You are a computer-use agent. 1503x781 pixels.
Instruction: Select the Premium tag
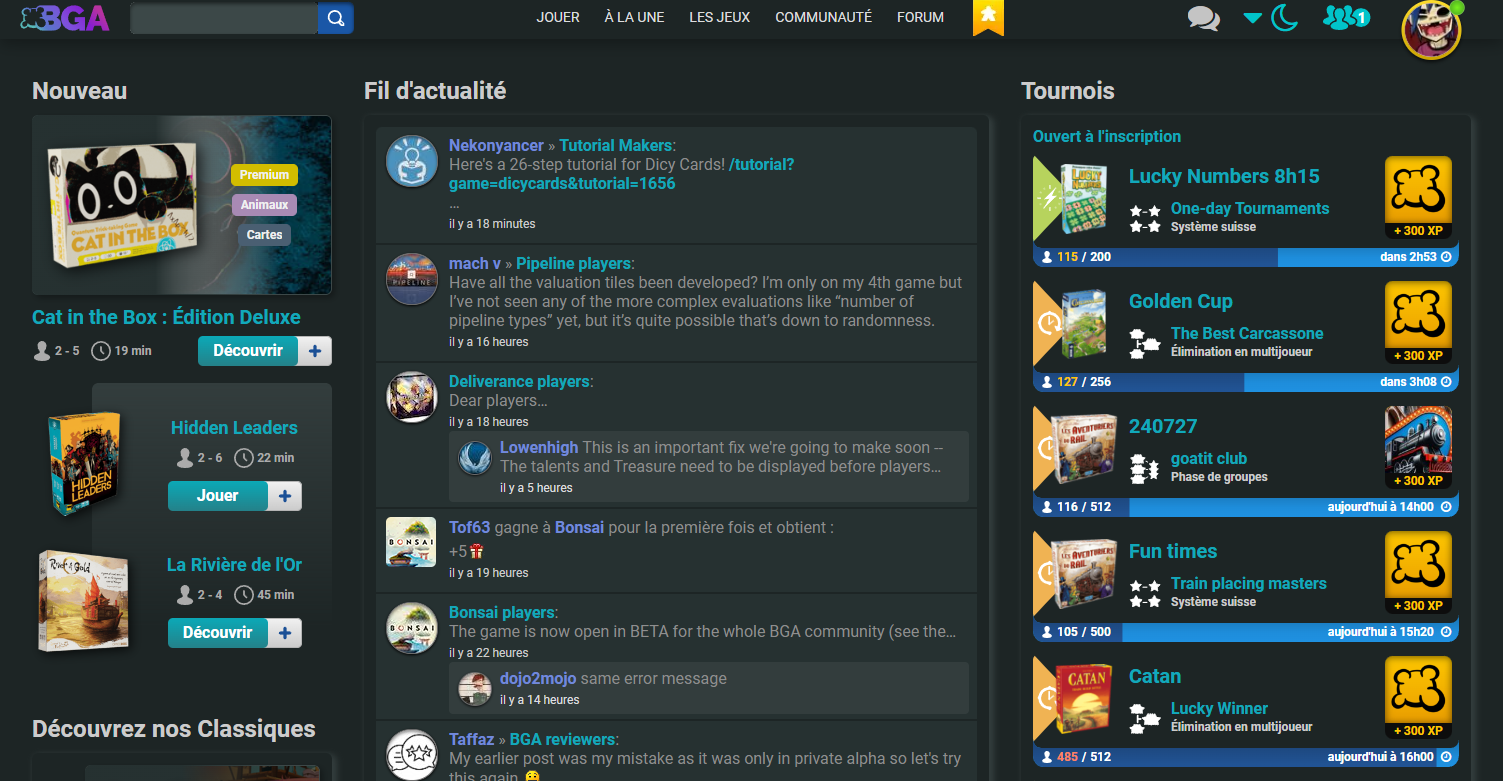pyautogui.click(x=264, y=175)
